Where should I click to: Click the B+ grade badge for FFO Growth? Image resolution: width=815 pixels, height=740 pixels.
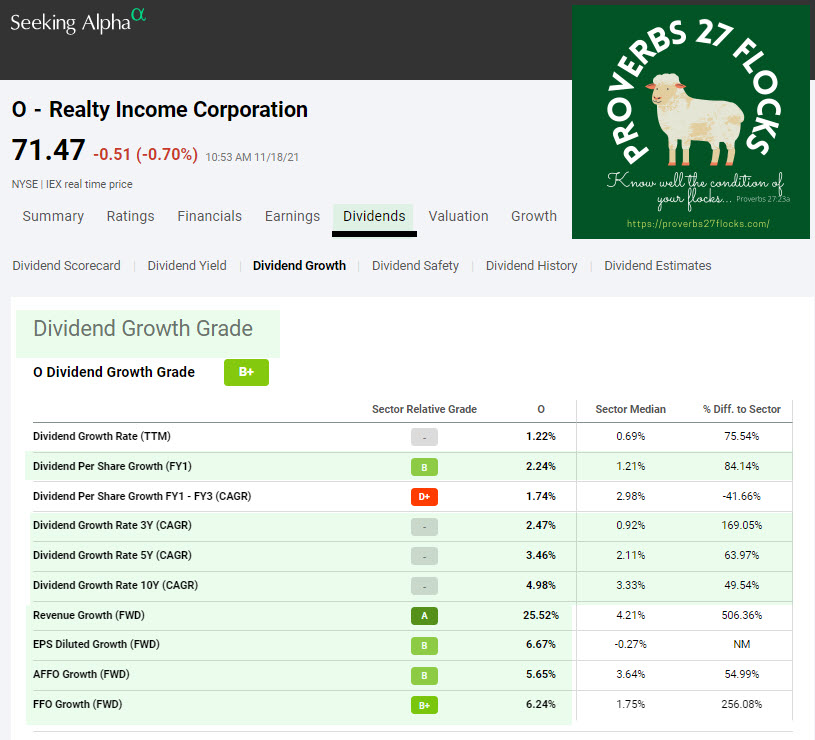[424, 705]
